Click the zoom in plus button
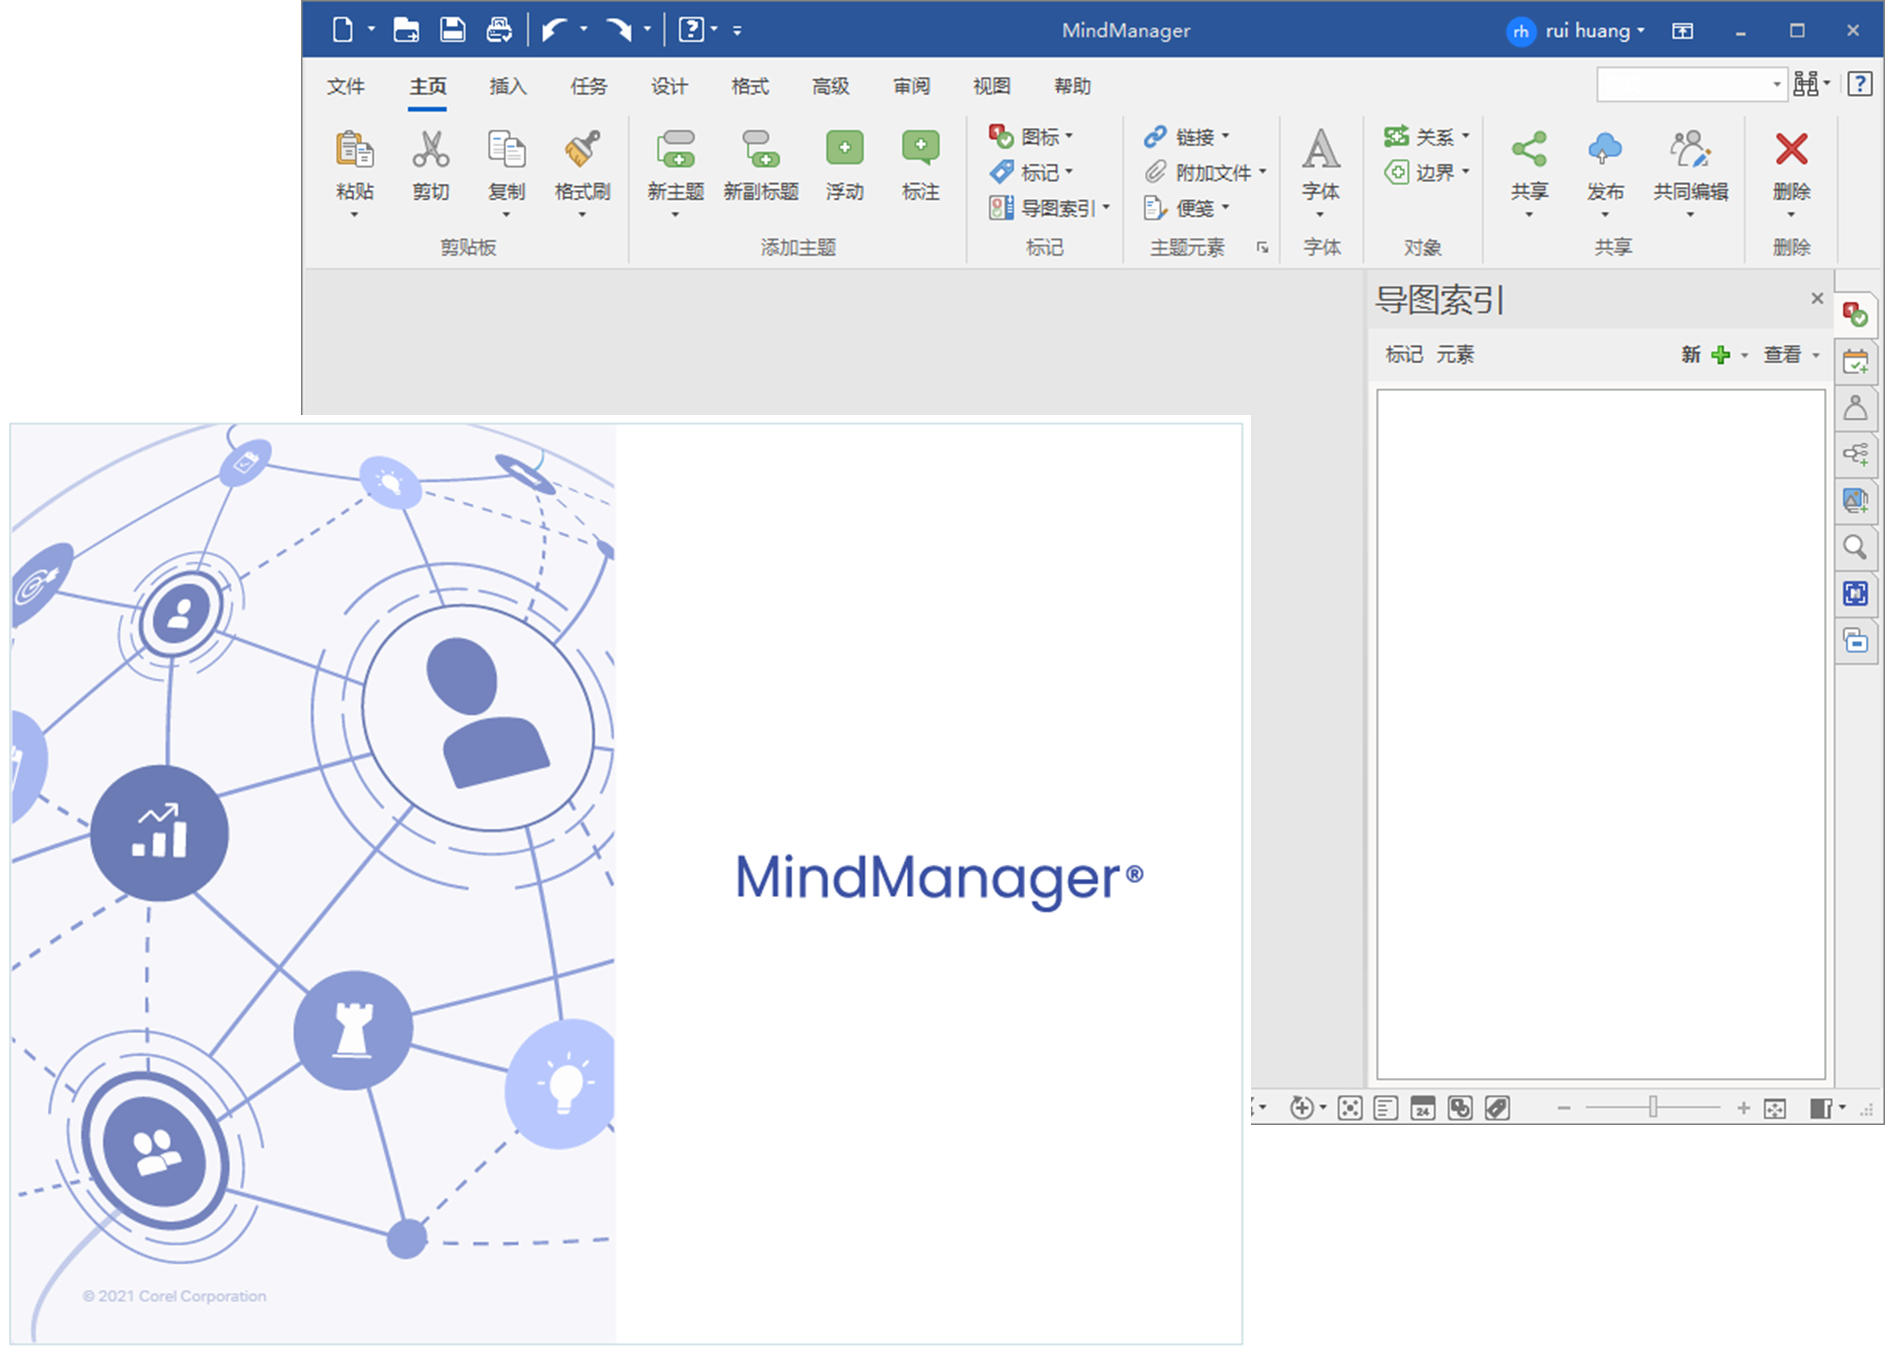Viewport: 1885px width, 1353px height. 1743,1108
